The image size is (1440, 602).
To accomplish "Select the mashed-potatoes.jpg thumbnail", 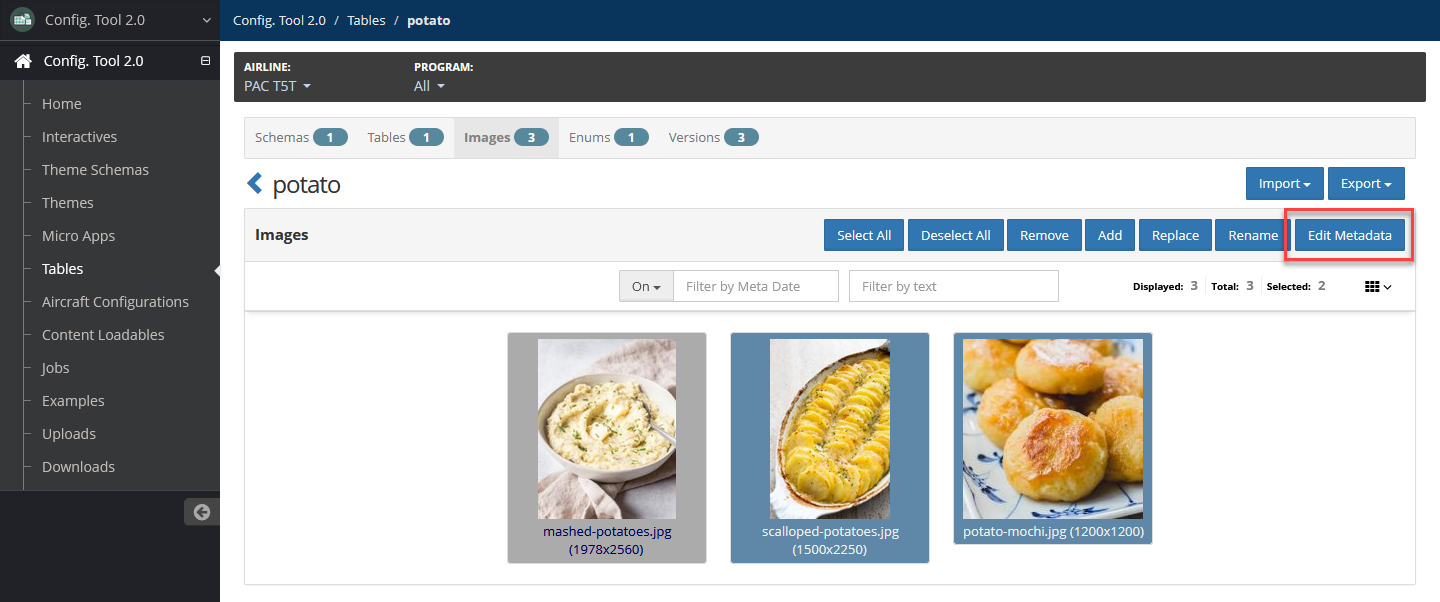I will pyautogui.click(x=607, y=448).
